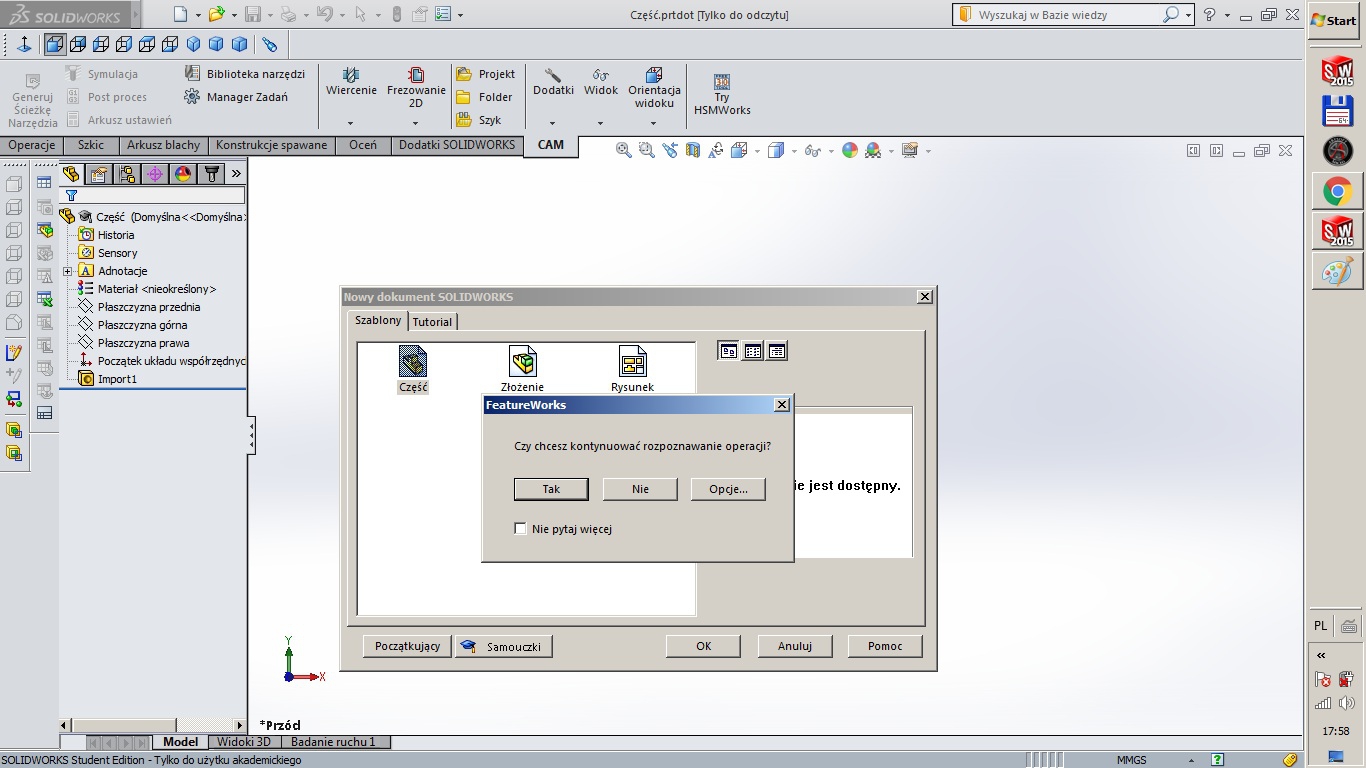Select the ConfigurationManager tab icon
1366x768 pixels.
click(127, 174)
